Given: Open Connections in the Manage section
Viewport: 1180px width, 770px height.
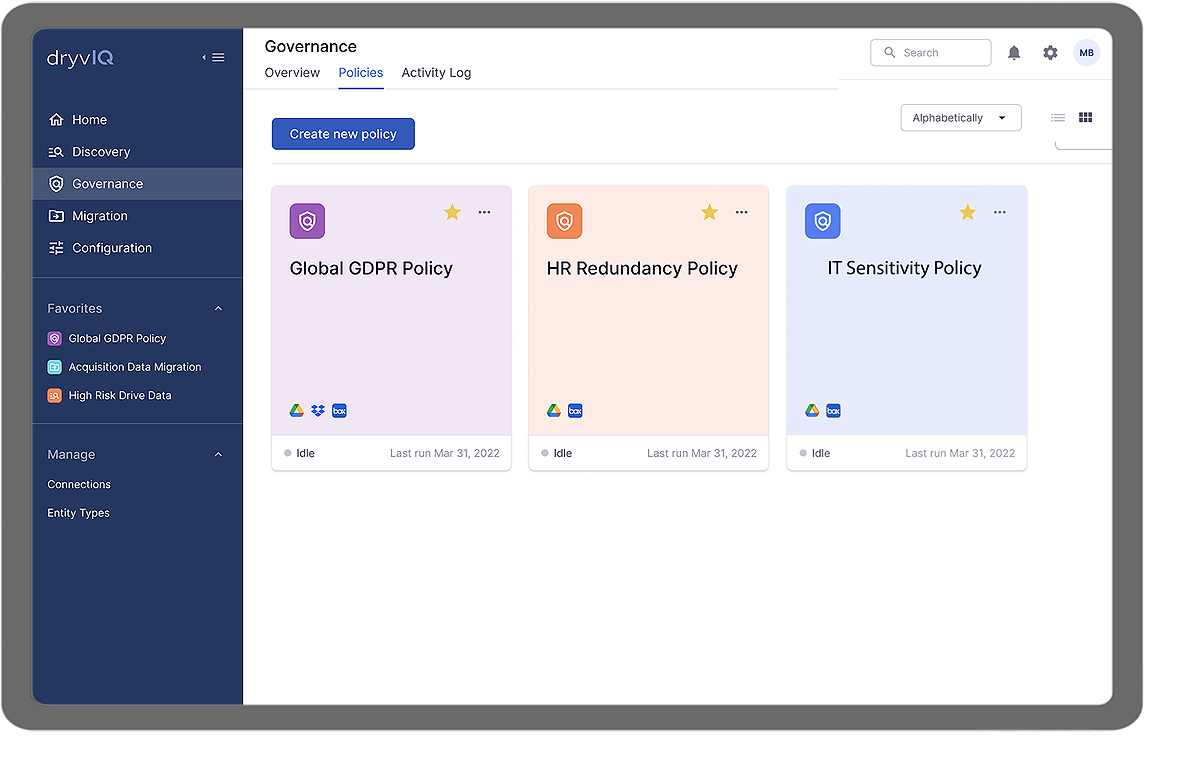Looking at the screenshot, I should pos(79,485).
